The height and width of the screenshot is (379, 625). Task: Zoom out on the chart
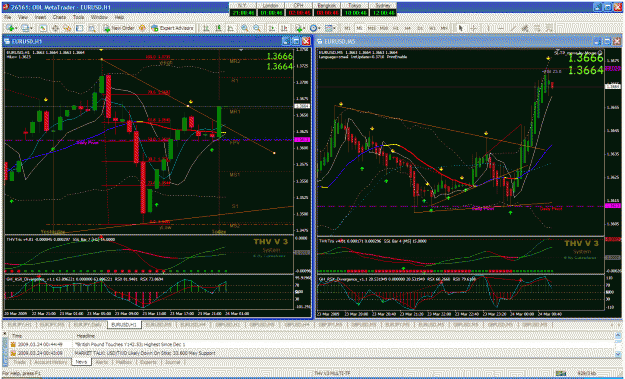[257, 28]
